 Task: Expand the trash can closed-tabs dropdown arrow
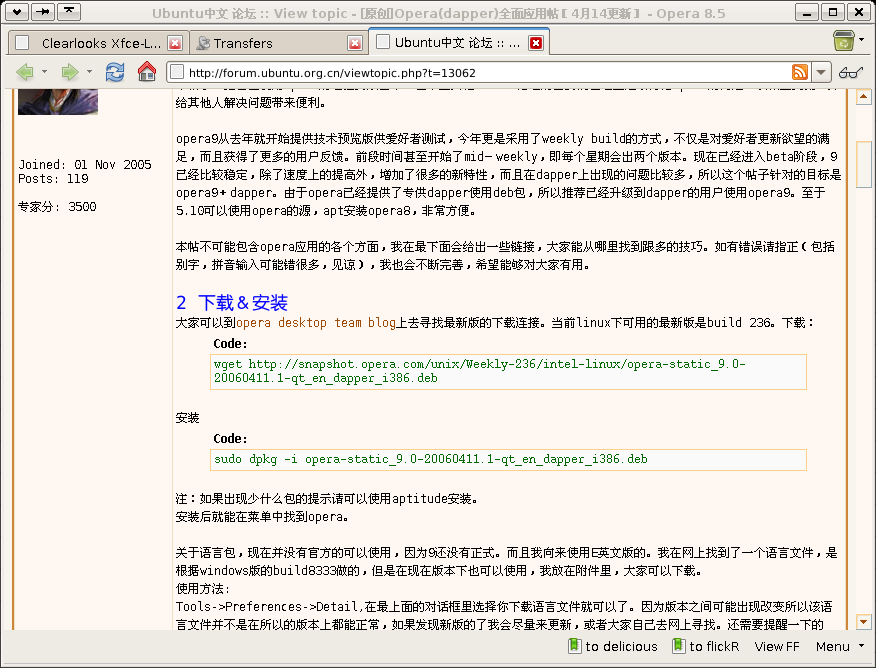[861, 40]
